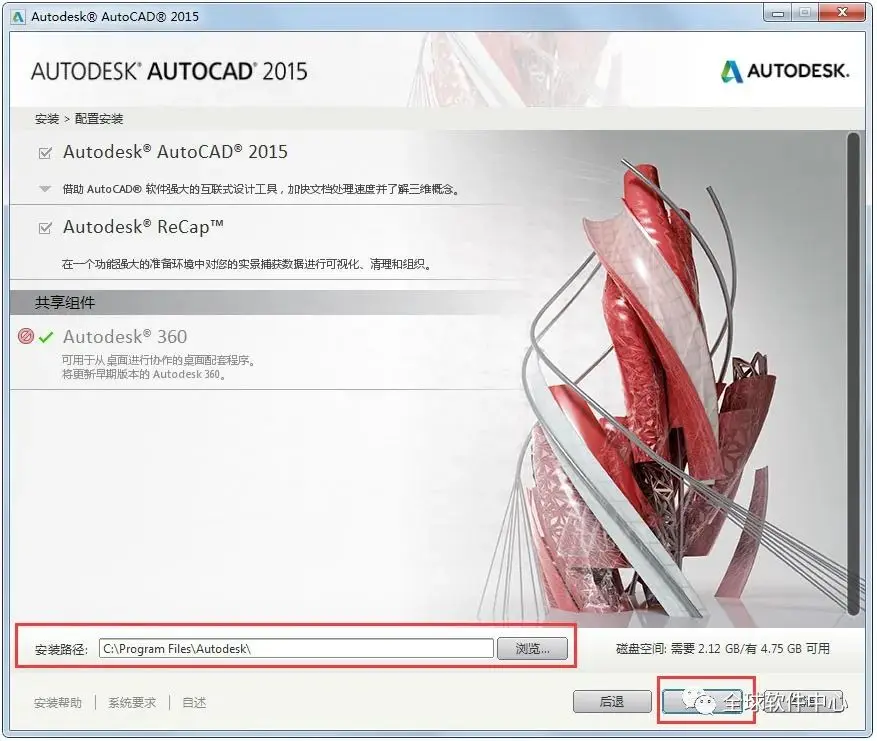Open the 浏览... folder browse dialog
Viewport: 877px width, 741px height.
click(532, 649)
